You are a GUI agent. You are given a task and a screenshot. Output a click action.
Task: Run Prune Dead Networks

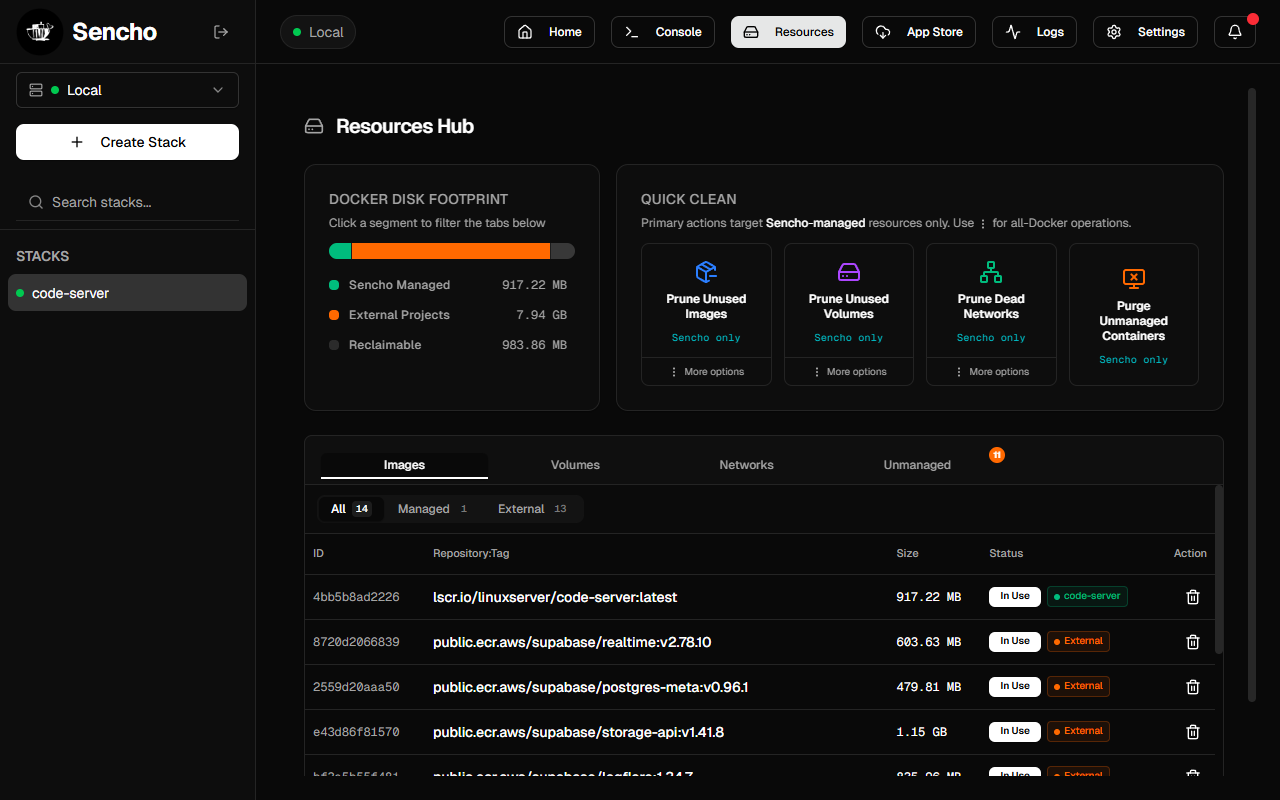pos(991,300)
